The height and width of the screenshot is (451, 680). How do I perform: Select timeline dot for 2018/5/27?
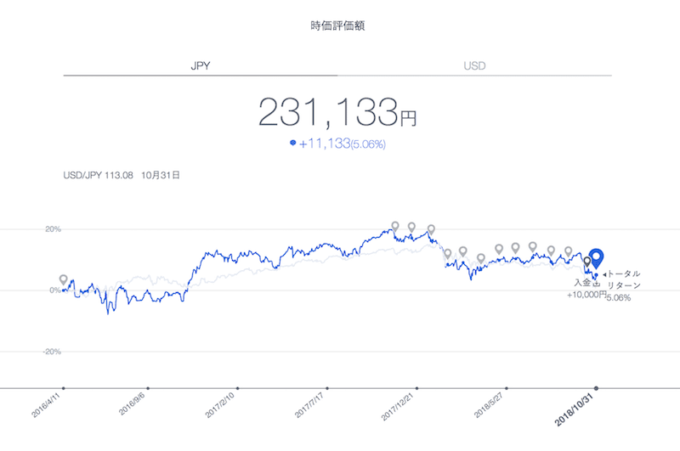click(x=507, y=388)
